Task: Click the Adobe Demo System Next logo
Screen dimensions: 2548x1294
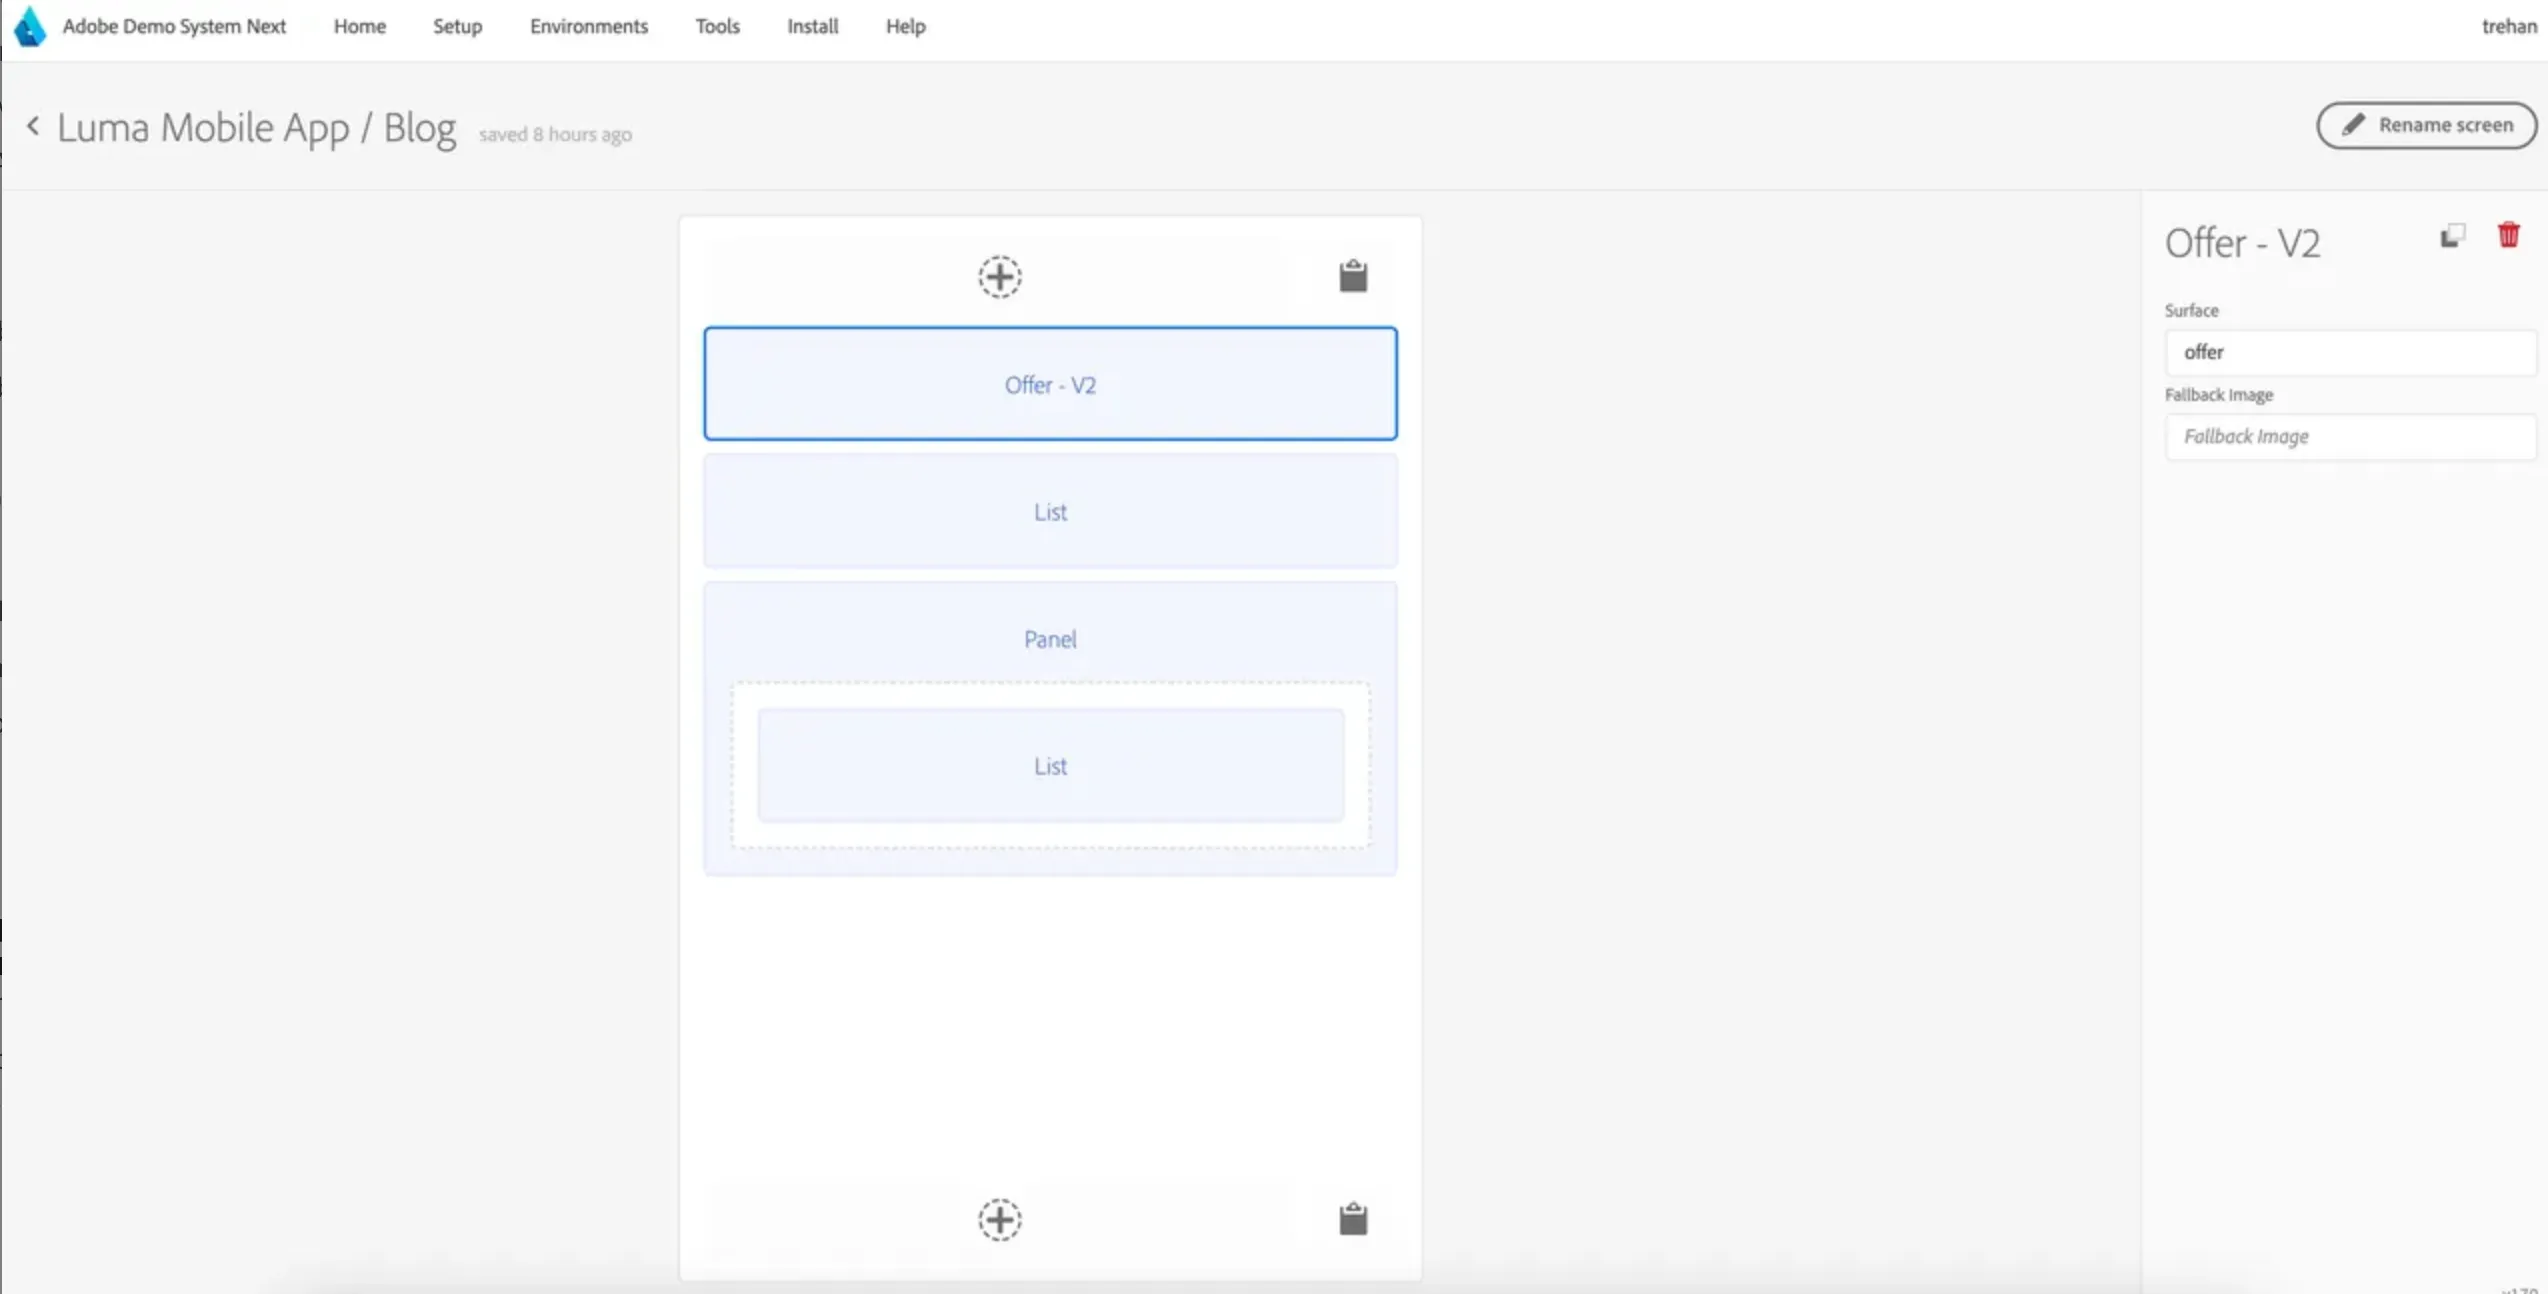Action: click(x=29, y=27)
